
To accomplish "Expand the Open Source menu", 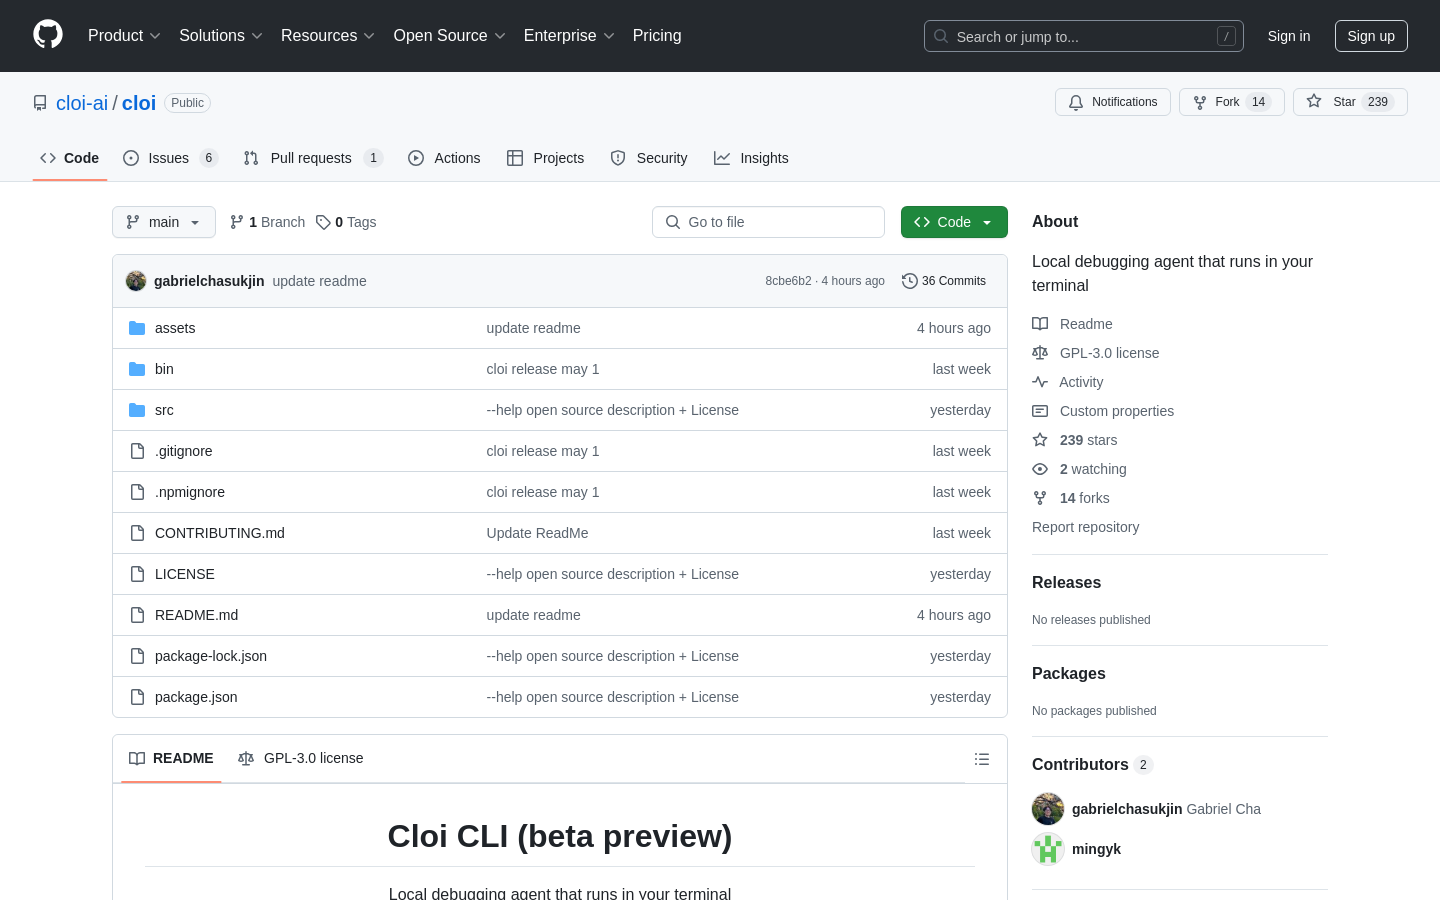I will [x=450, y=35].
